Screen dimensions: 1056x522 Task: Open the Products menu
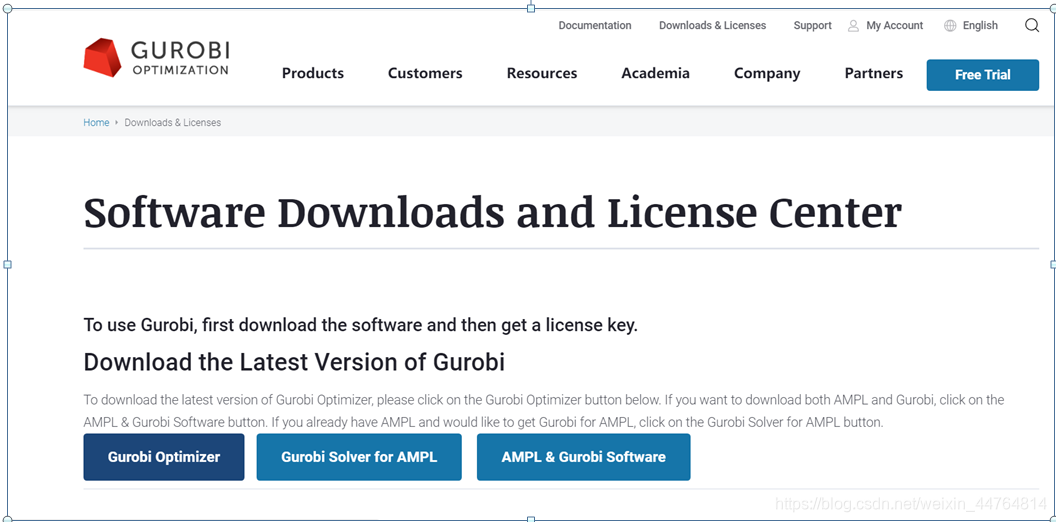click(x=312, y=73)
